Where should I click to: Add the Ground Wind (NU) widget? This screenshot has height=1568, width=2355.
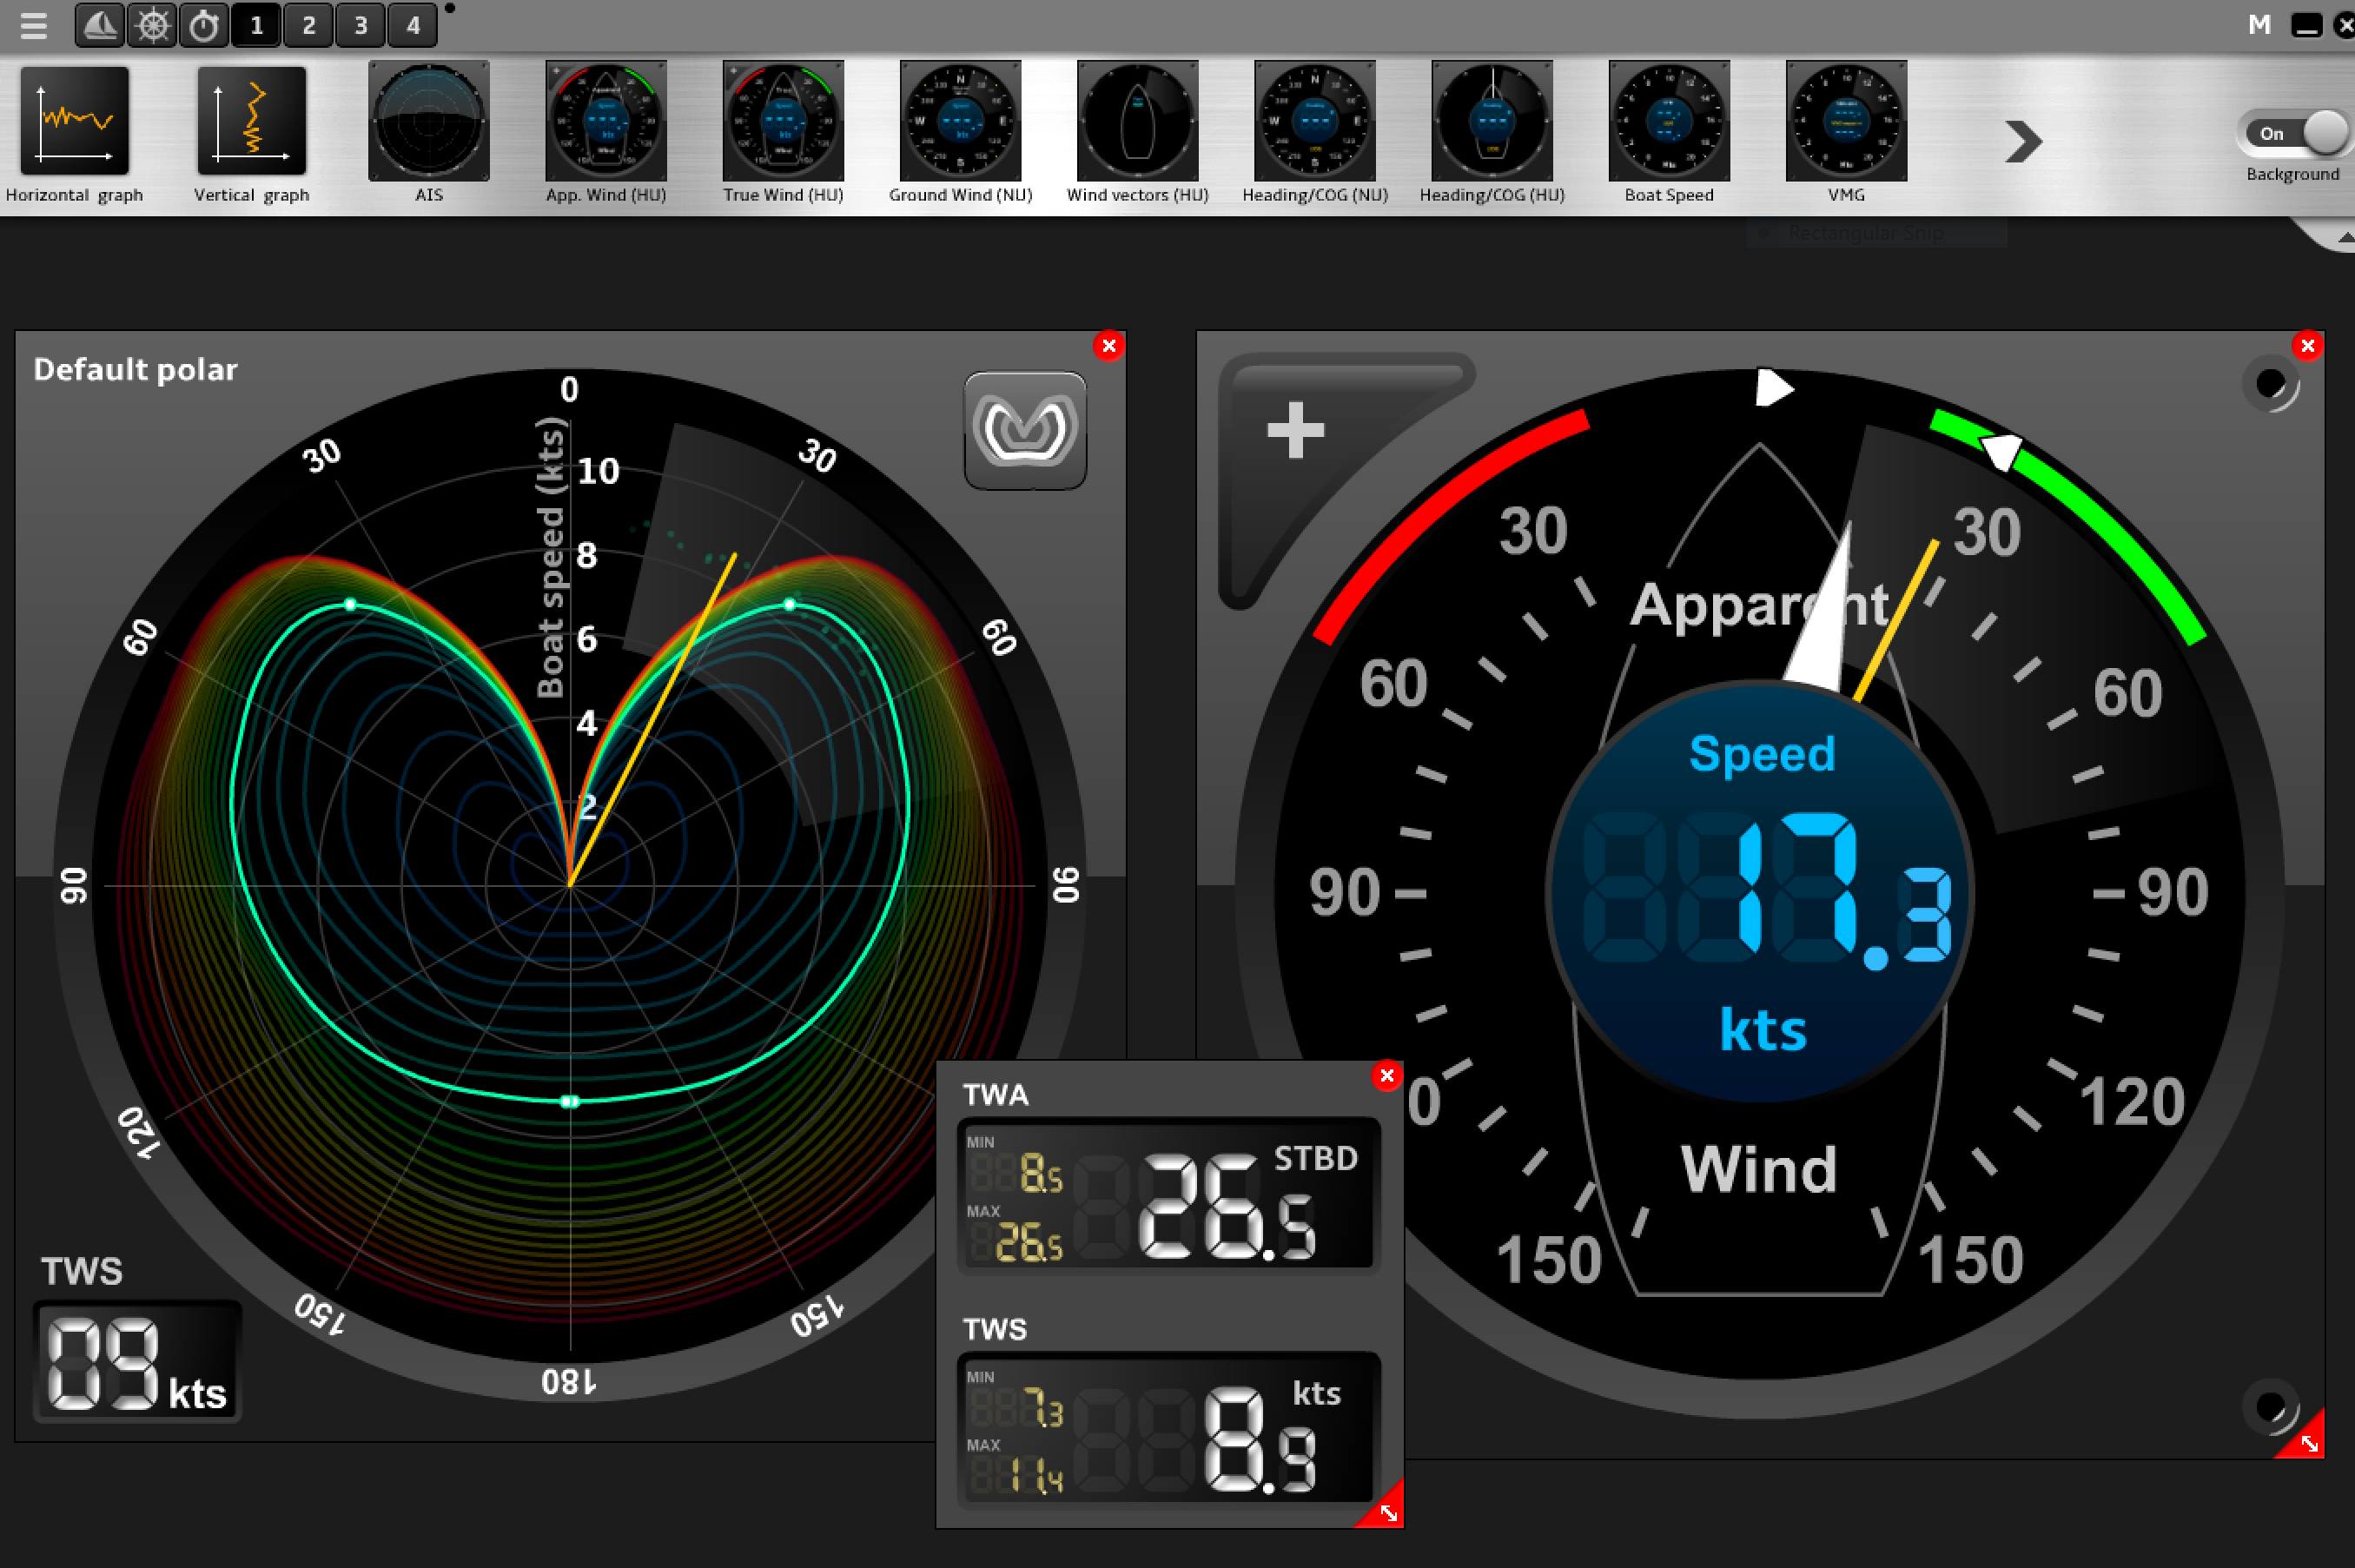tap(959, 120)
